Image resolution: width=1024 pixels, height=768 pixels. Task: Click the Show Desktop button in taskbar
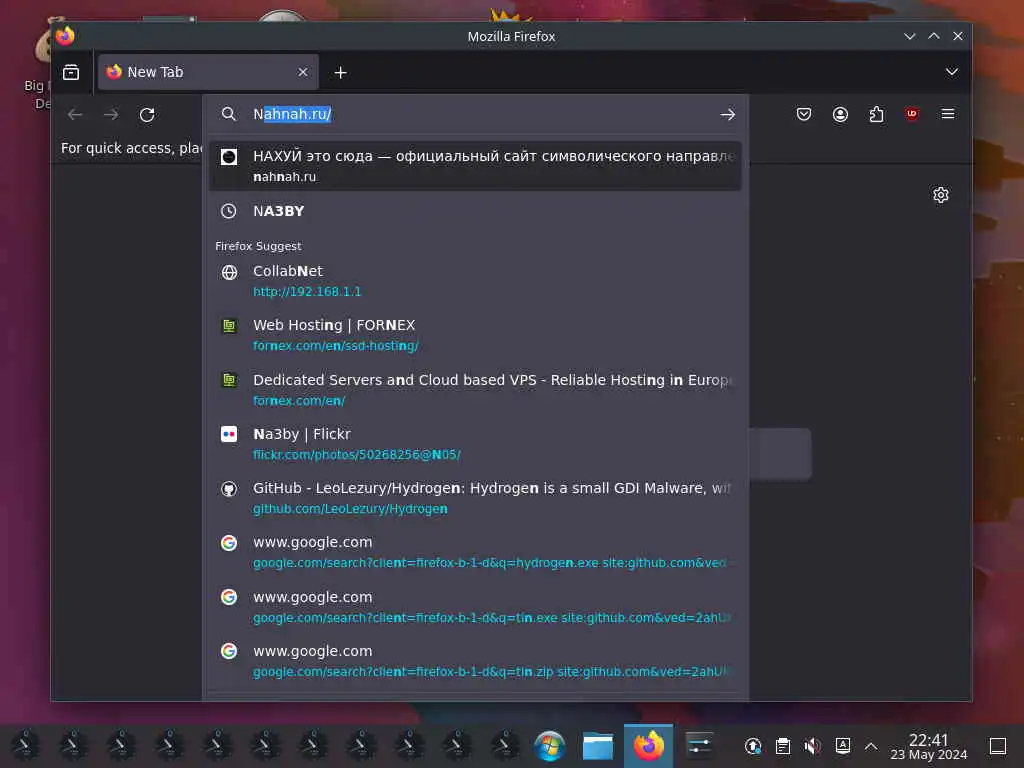tap(998, 746)
